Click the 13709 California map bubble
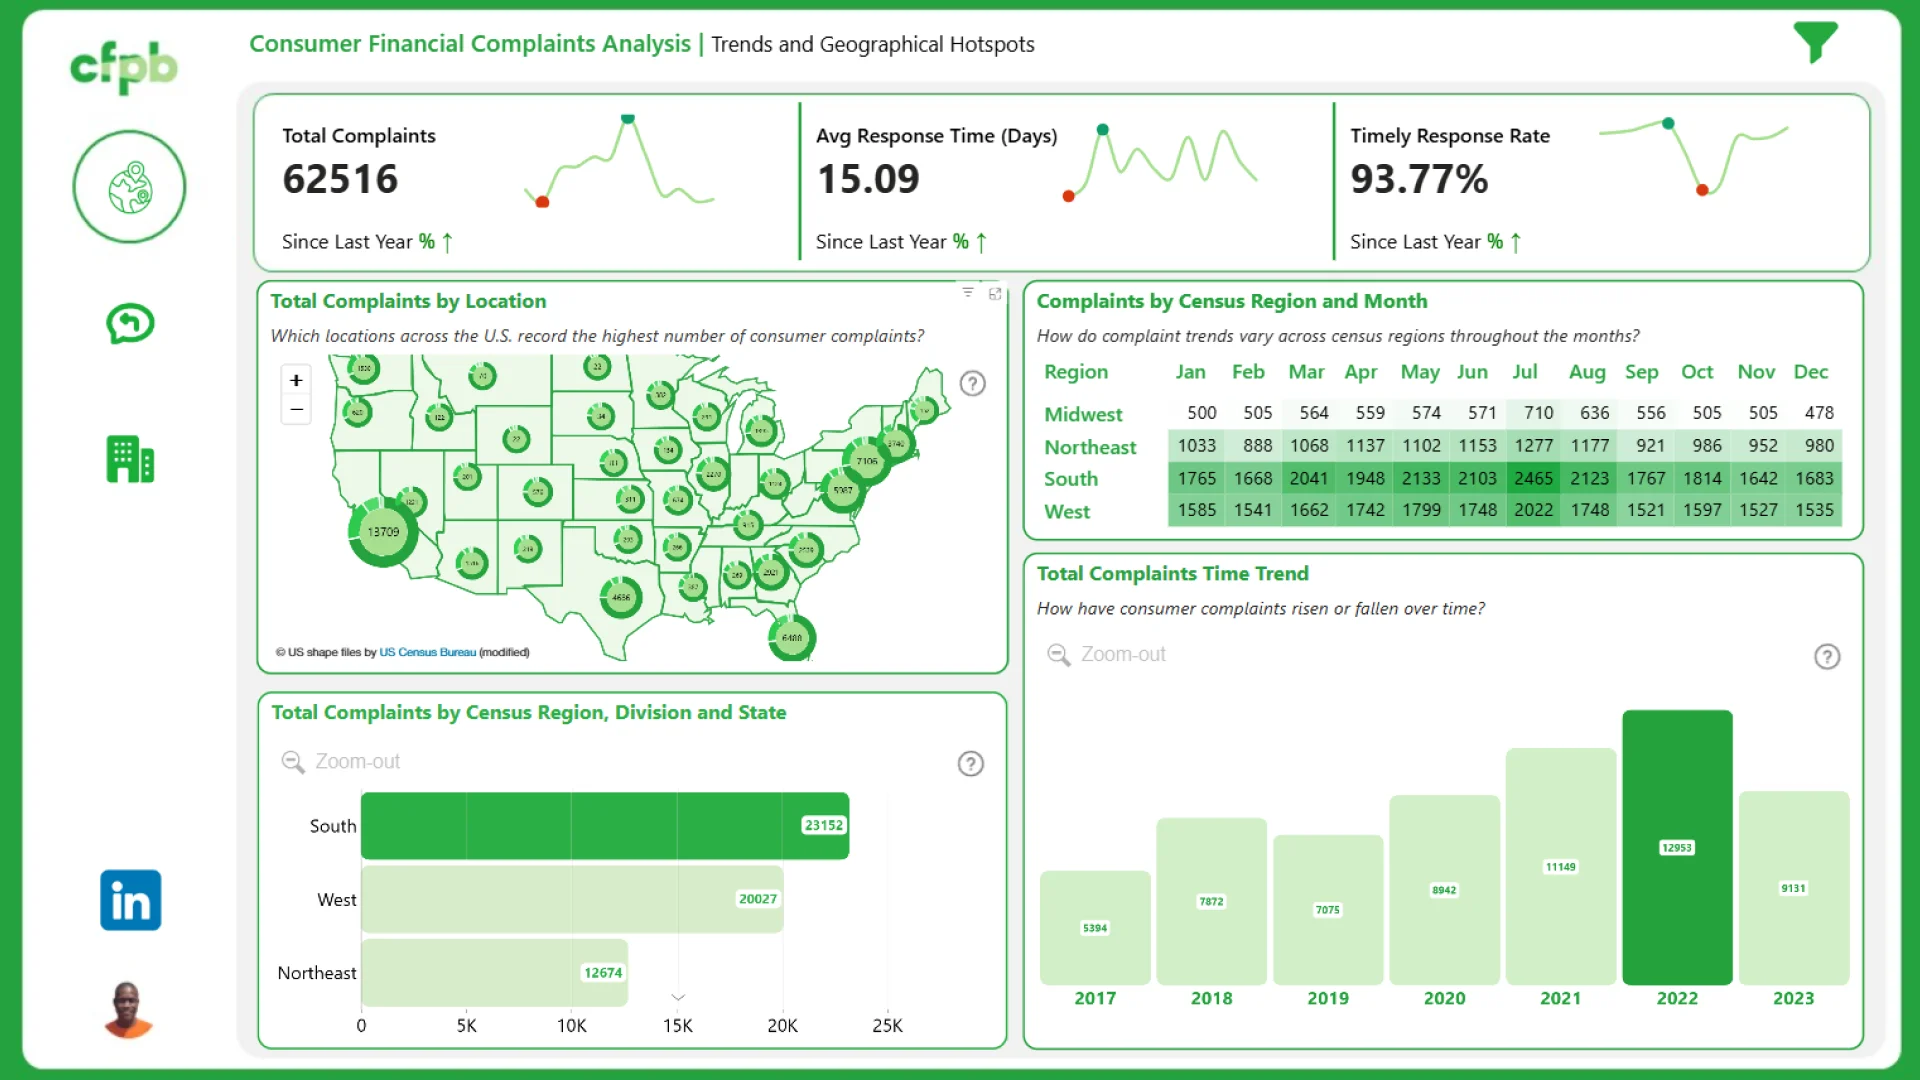 (x=383, y=532)
